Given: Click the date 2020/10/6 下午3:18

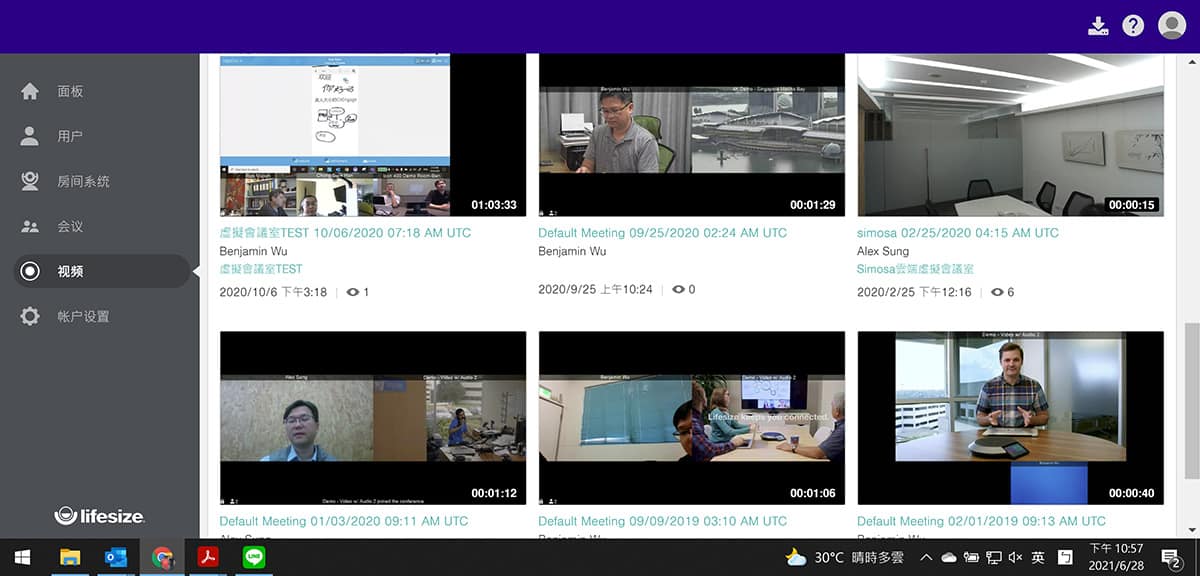Looking at the screenshot, I should 273,292.
